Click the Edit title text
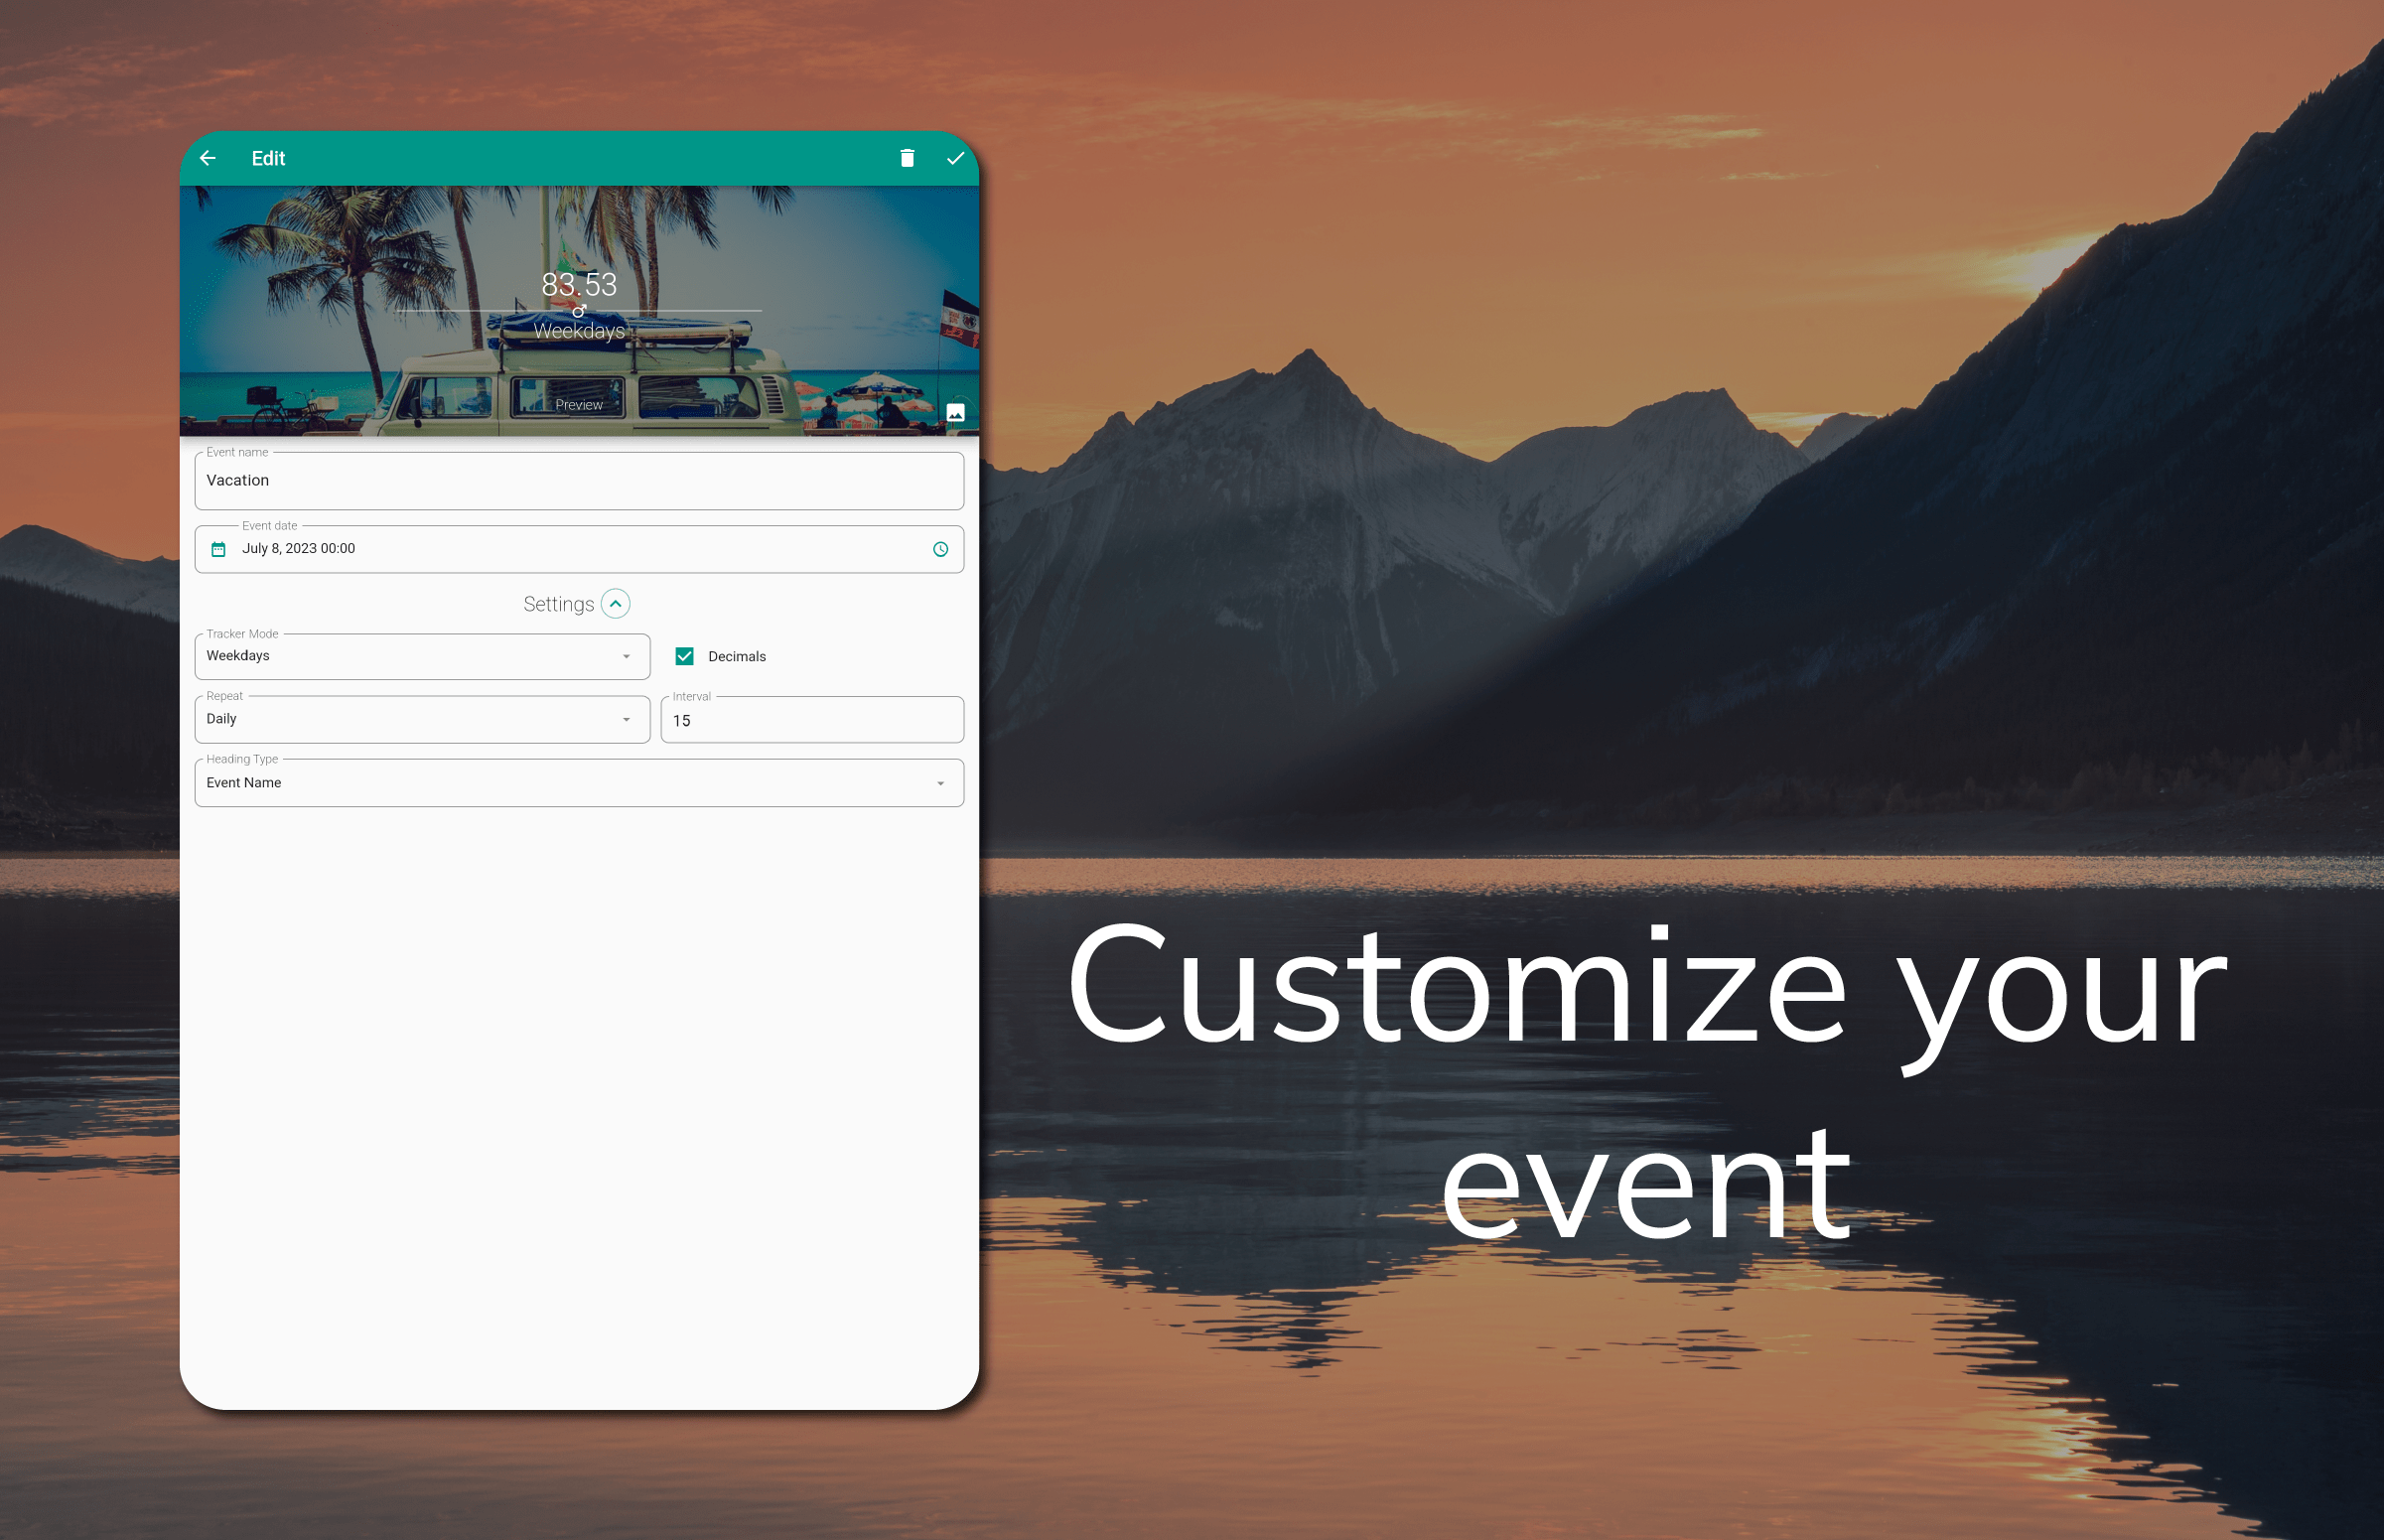Image resolution: width=2384 pixels, height=1540 pixels. [268, 158]
